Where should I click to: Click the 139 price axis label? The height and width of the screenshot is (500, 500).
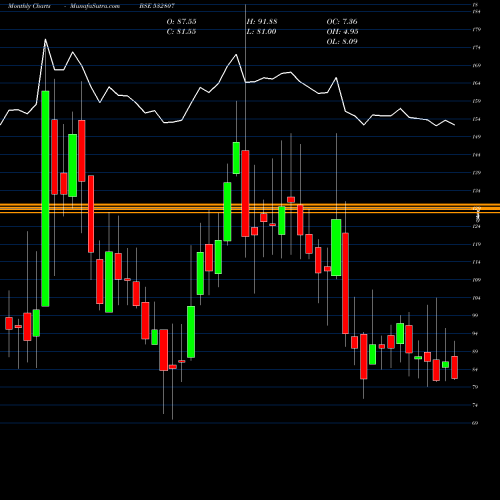pyautogui.click(x=477, y=173)
